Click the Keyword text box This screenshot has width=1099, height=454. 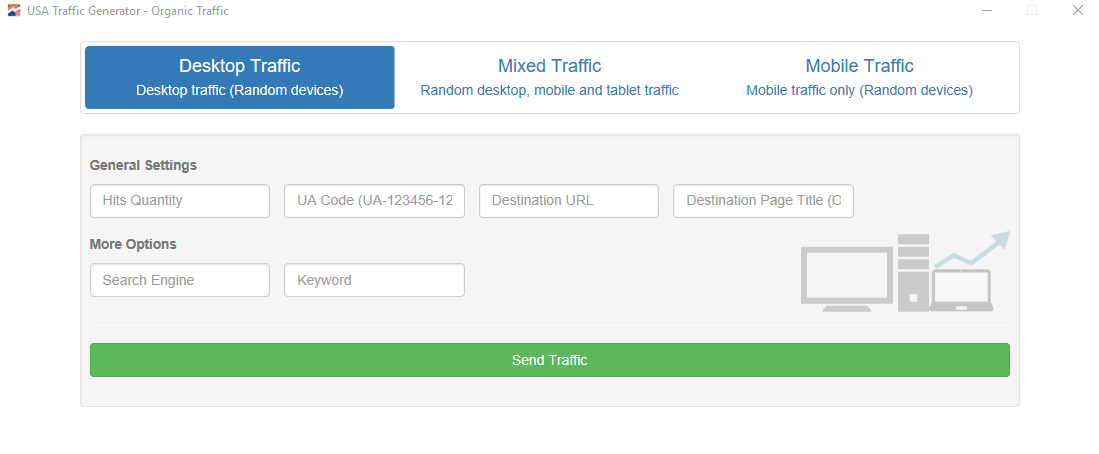pyautogui.click(x=374, y=280)
